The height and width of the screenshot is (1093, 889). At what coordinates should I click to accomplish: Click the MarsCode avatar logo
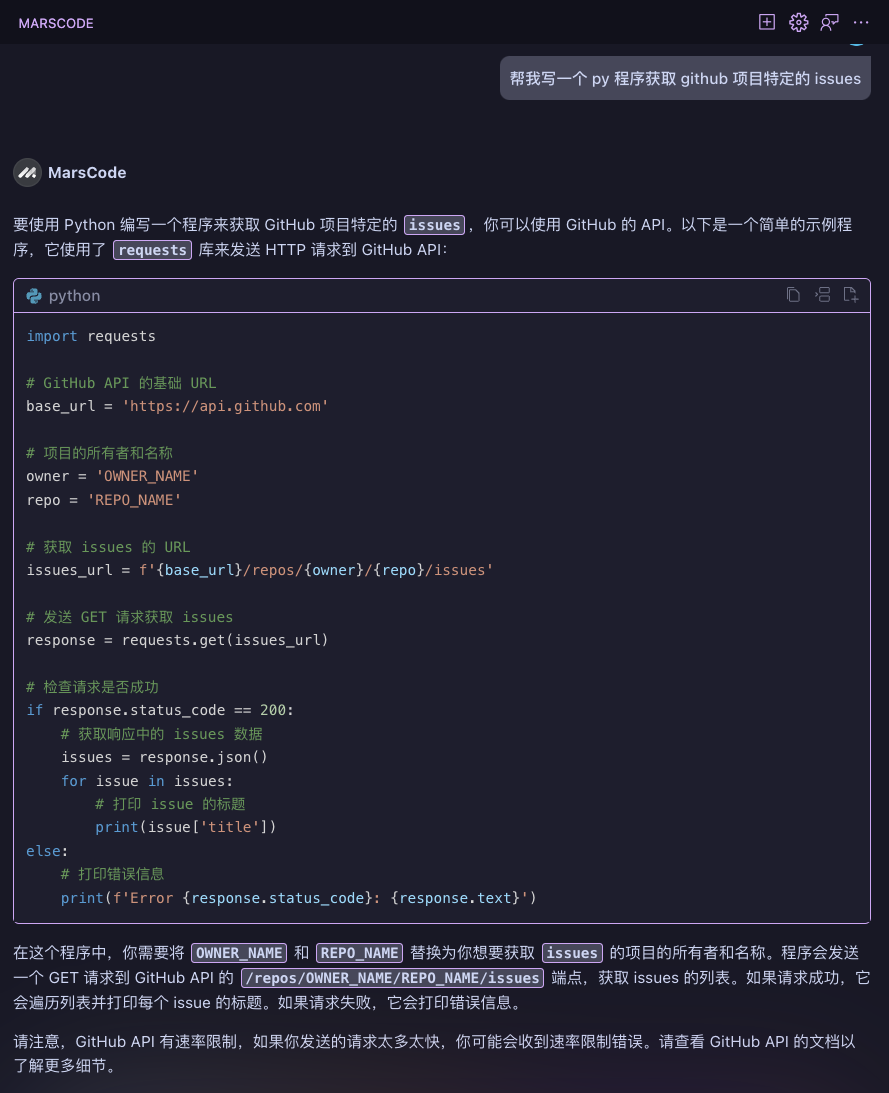[x=27, y=172]
